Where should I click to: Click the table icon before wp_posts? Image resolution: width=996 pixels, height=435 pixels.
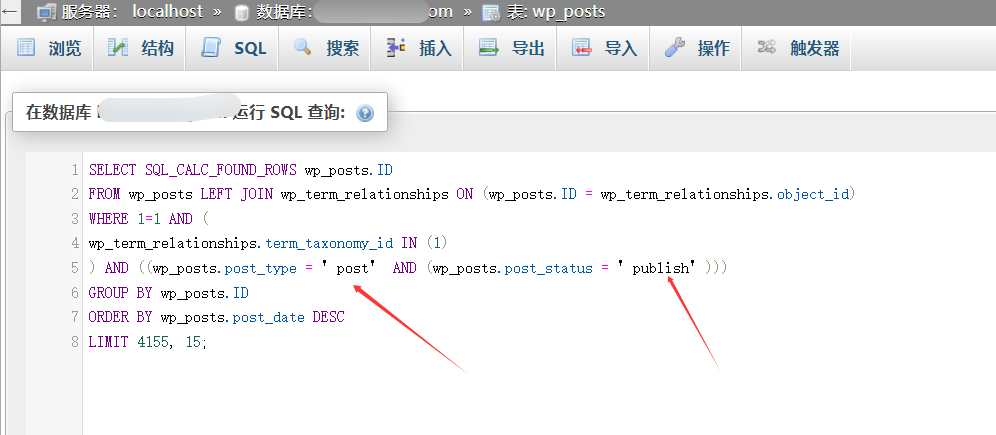pos(490,12)
